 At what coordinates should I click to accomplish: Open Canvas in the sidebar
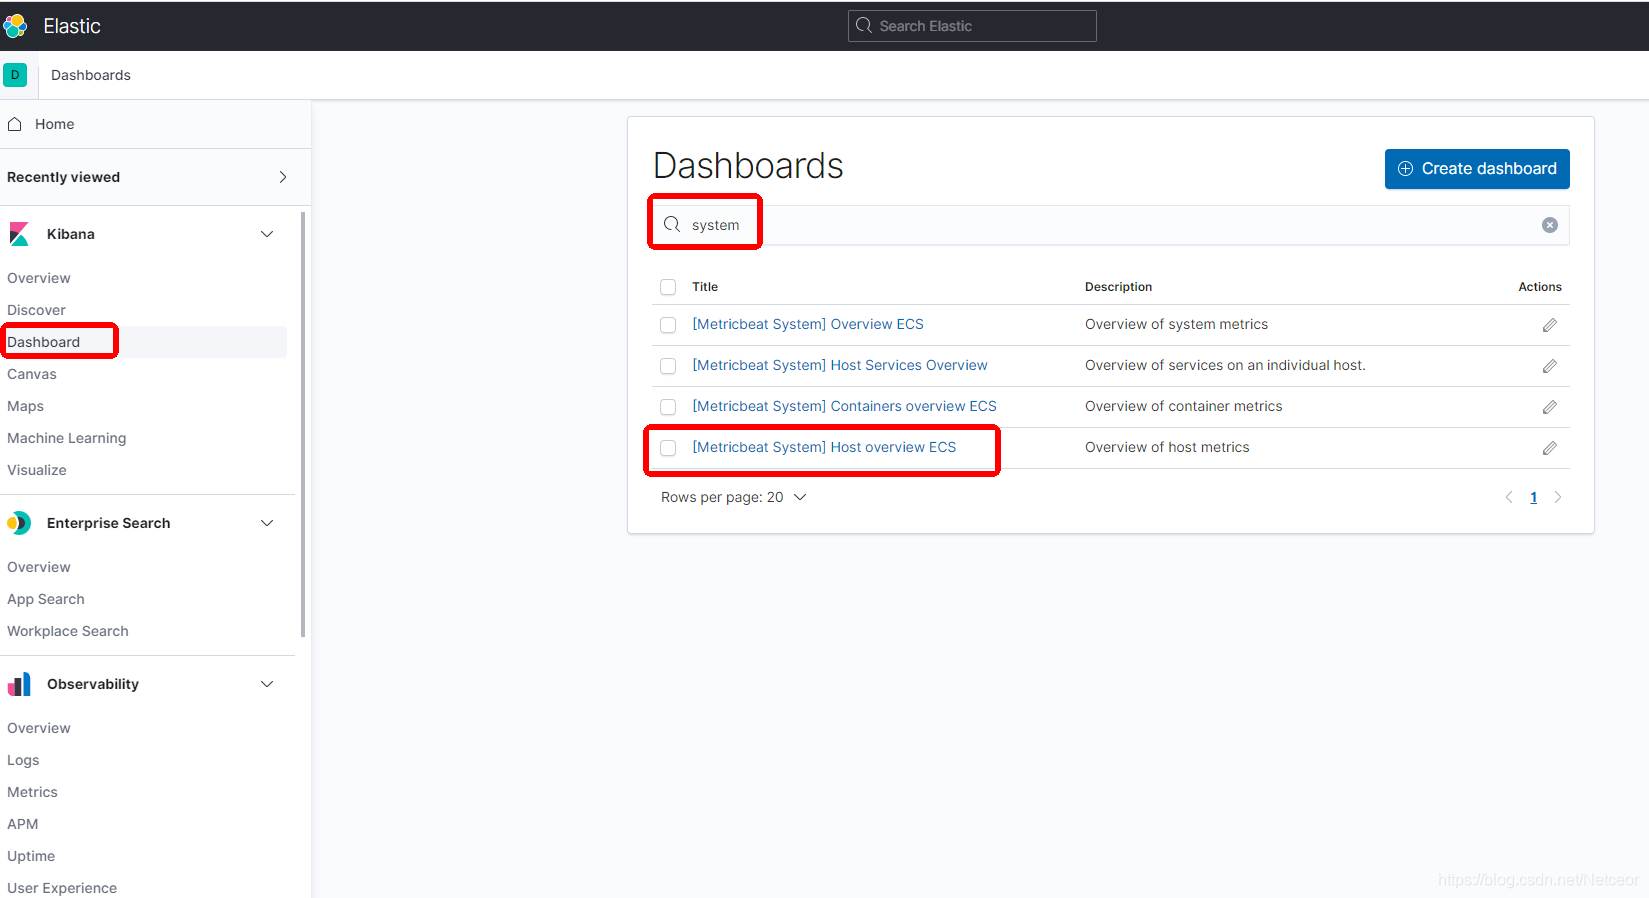pyautogui.click(x=32, y=374)
